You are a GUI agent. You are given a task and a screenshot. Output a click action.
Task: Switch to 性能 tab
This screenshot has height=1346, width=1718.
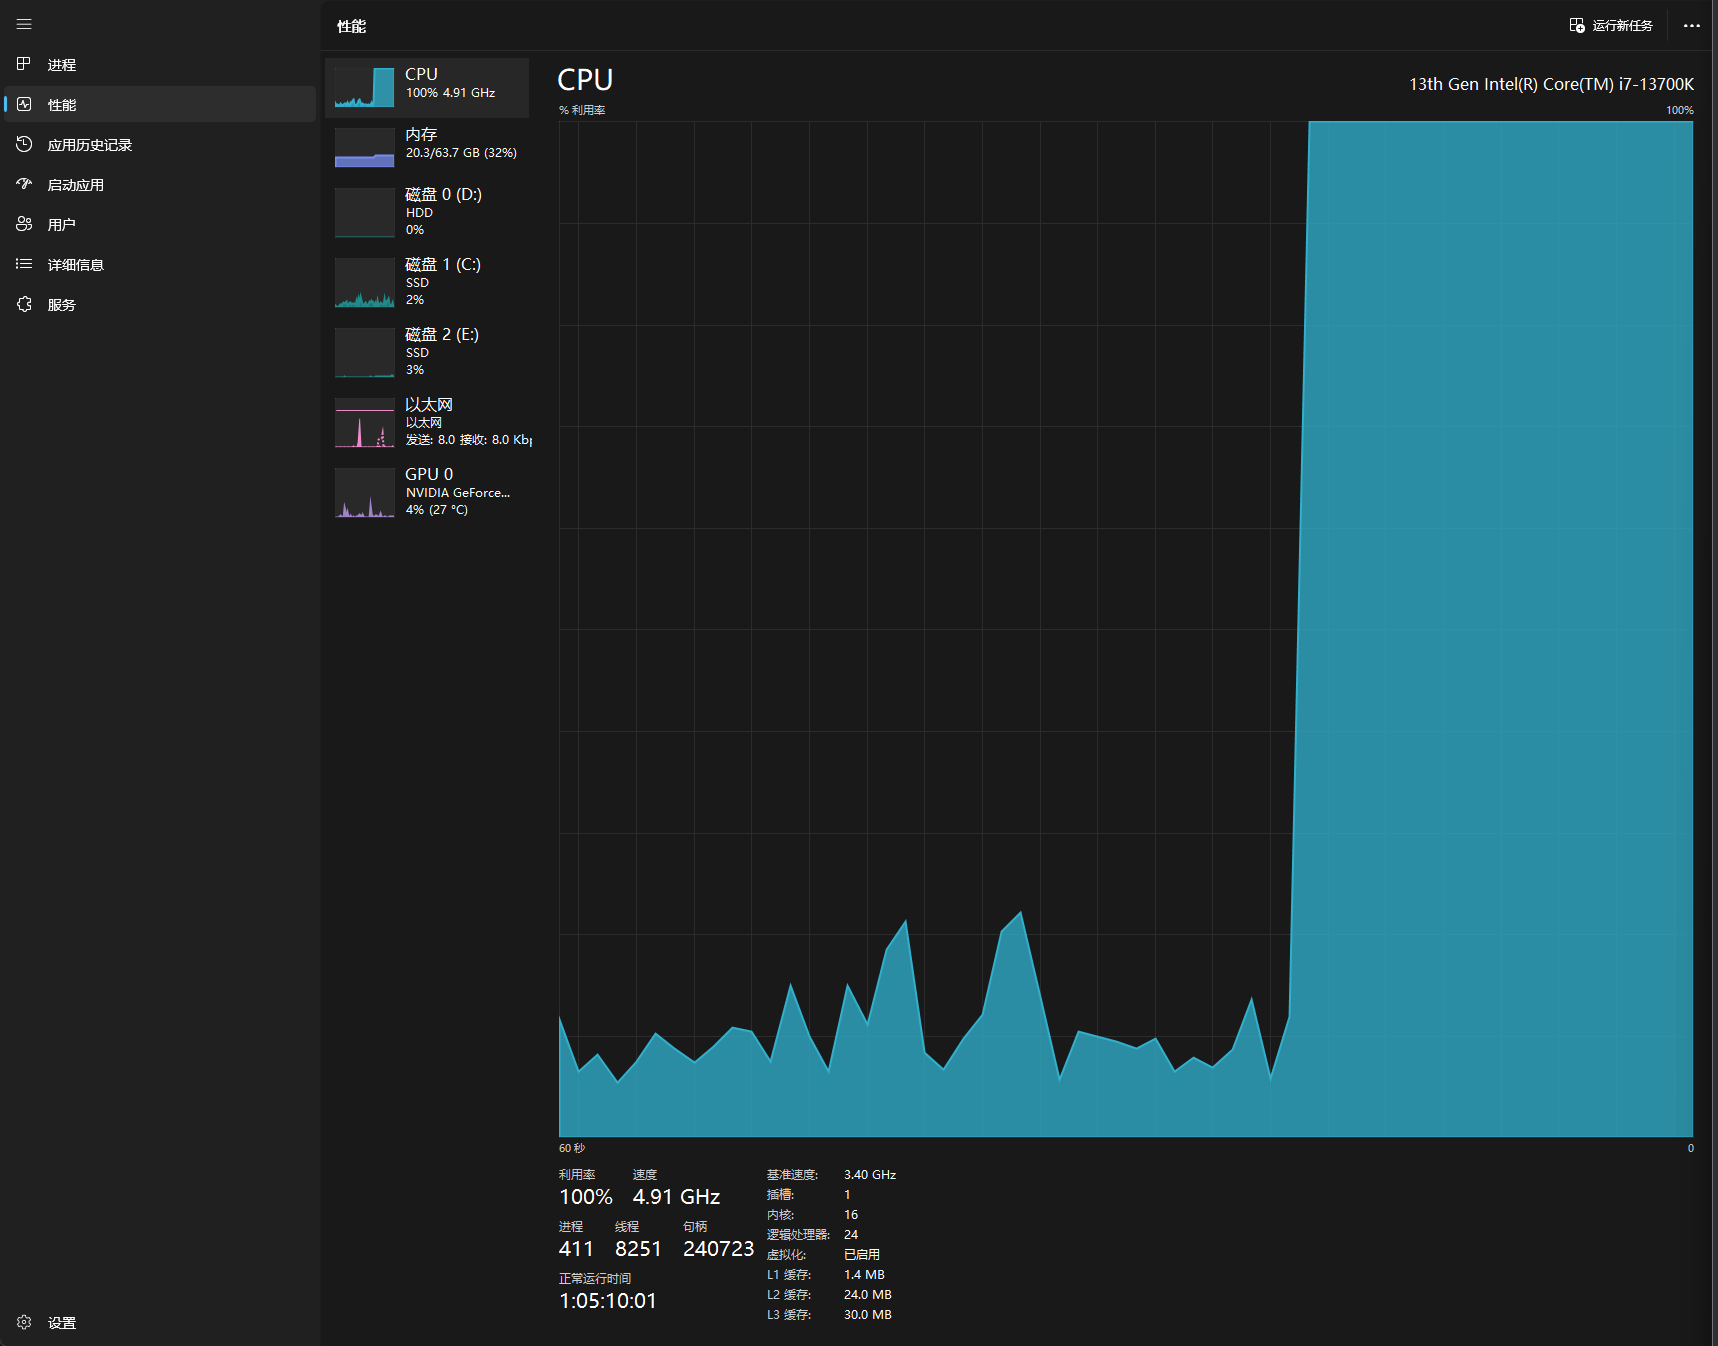pyautogui.click(x=160, y=104)
